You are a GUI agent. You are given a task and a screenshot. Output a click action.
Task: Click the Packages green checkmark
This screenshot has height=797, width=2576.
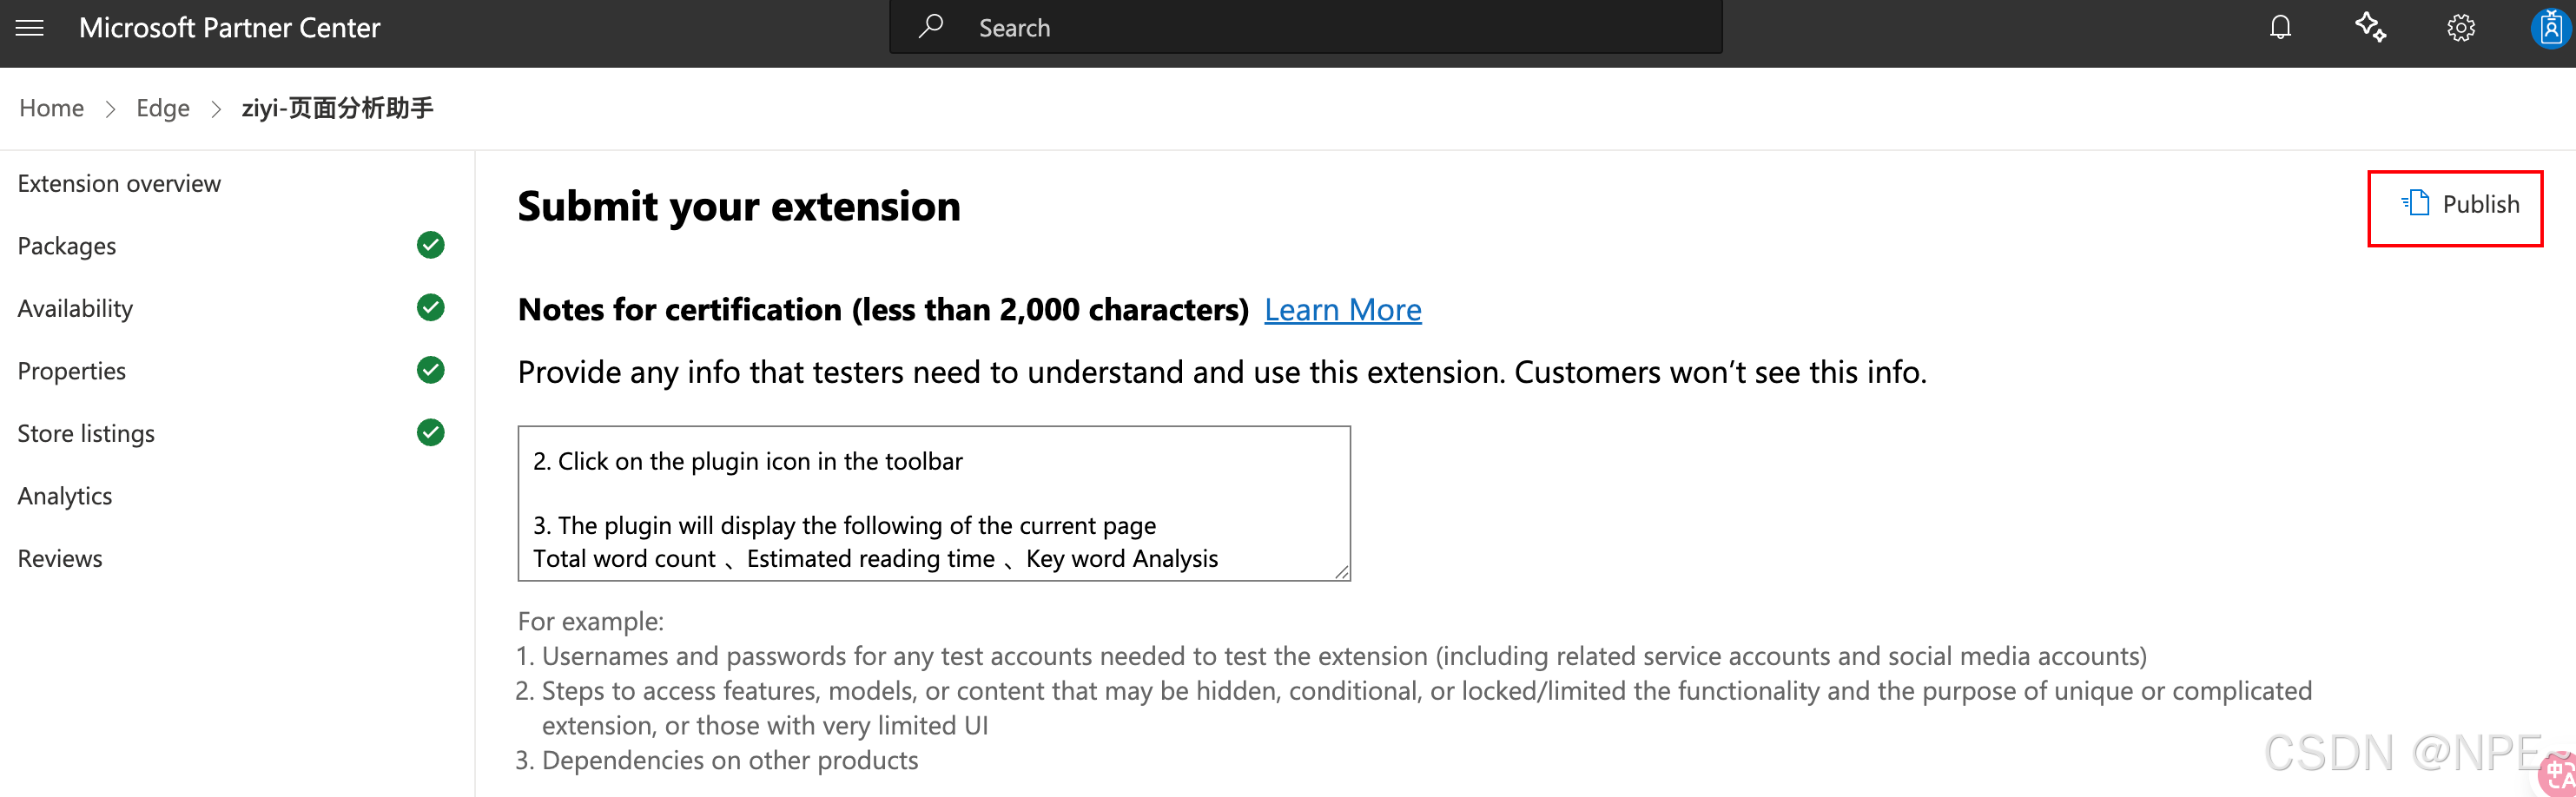[431, 245]
